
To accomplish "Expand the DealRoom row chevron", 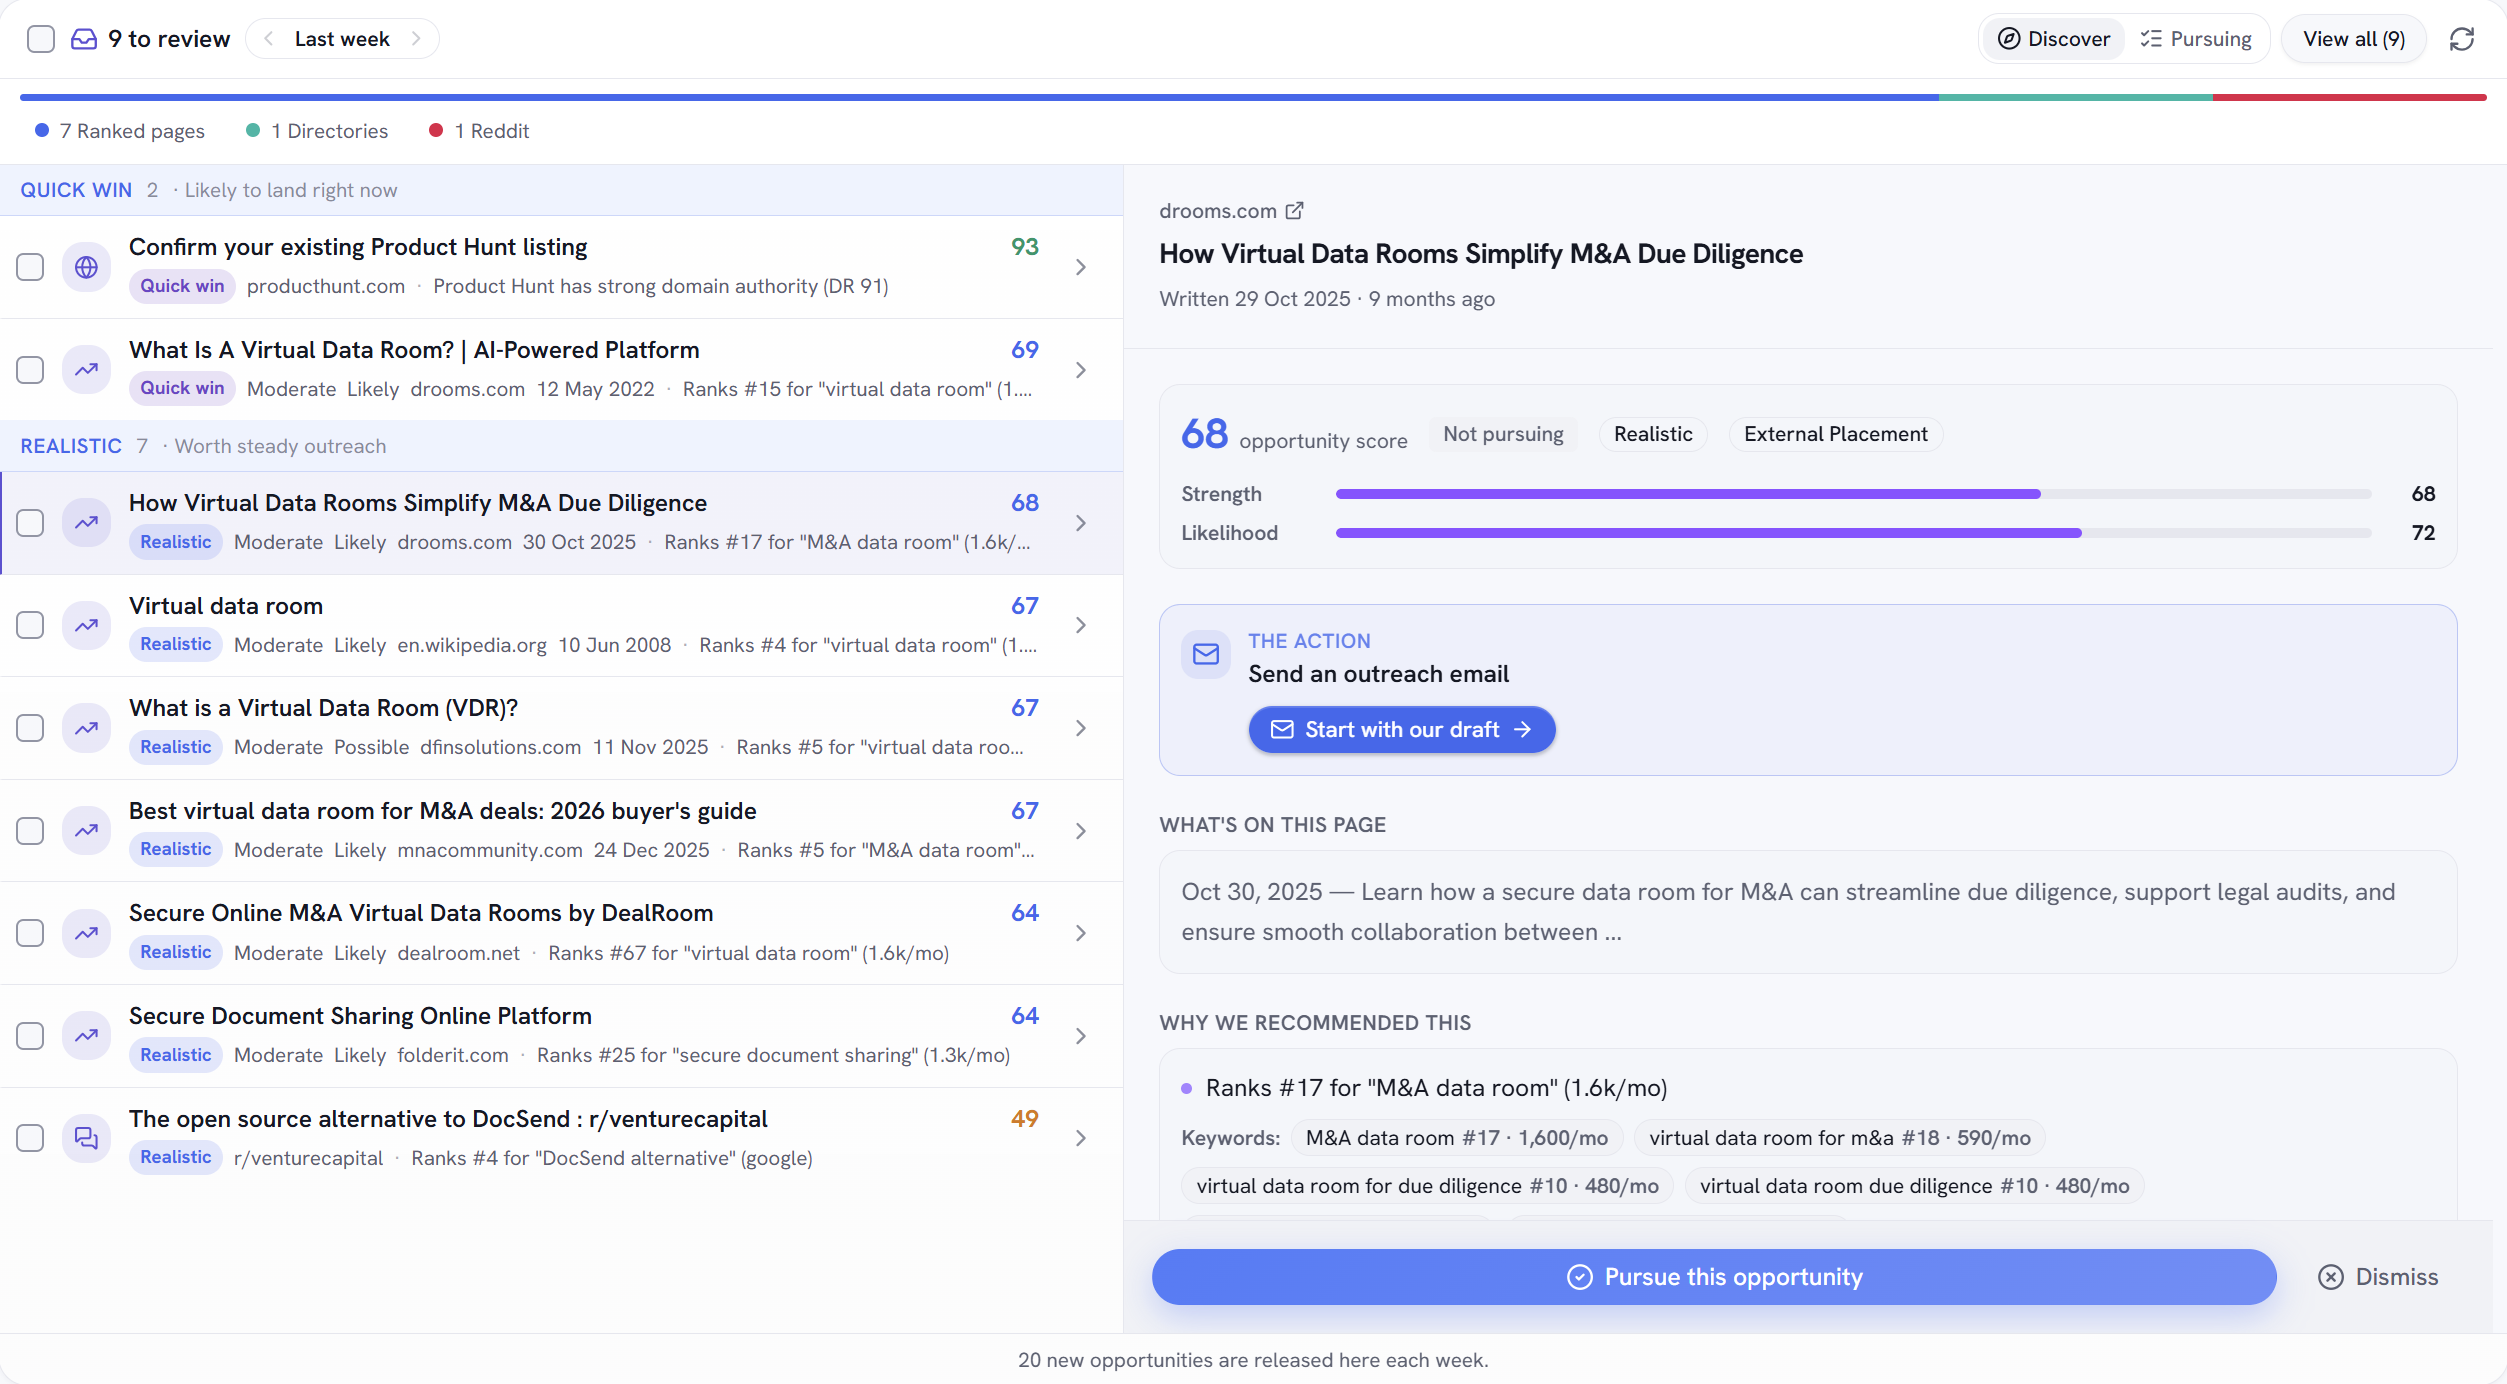I will tap(1081, 933).
